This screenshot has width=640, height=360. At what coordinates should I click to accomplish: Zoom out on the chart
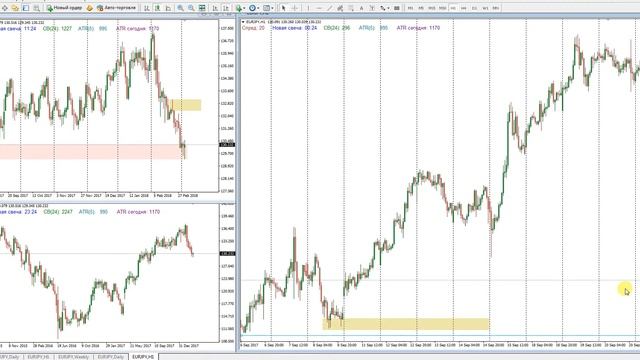[x=191, y=8]
